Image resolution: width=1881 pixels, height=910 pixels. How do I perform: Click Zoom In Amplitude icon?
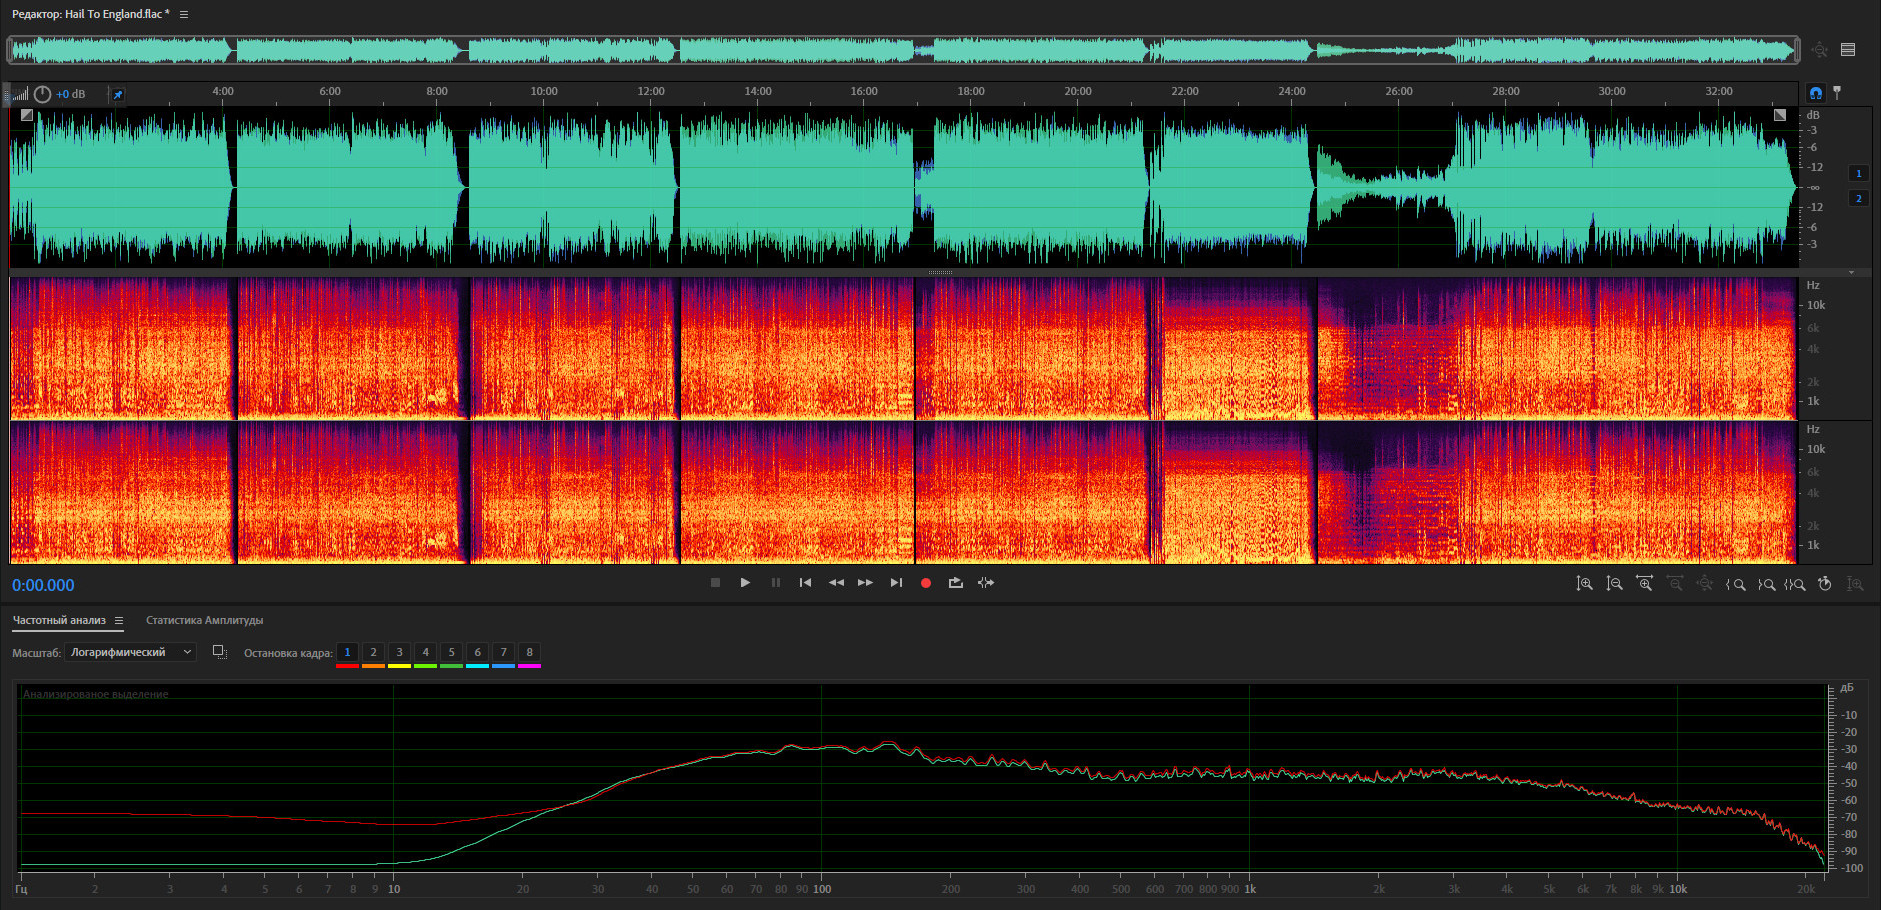tap(1584, 584)
